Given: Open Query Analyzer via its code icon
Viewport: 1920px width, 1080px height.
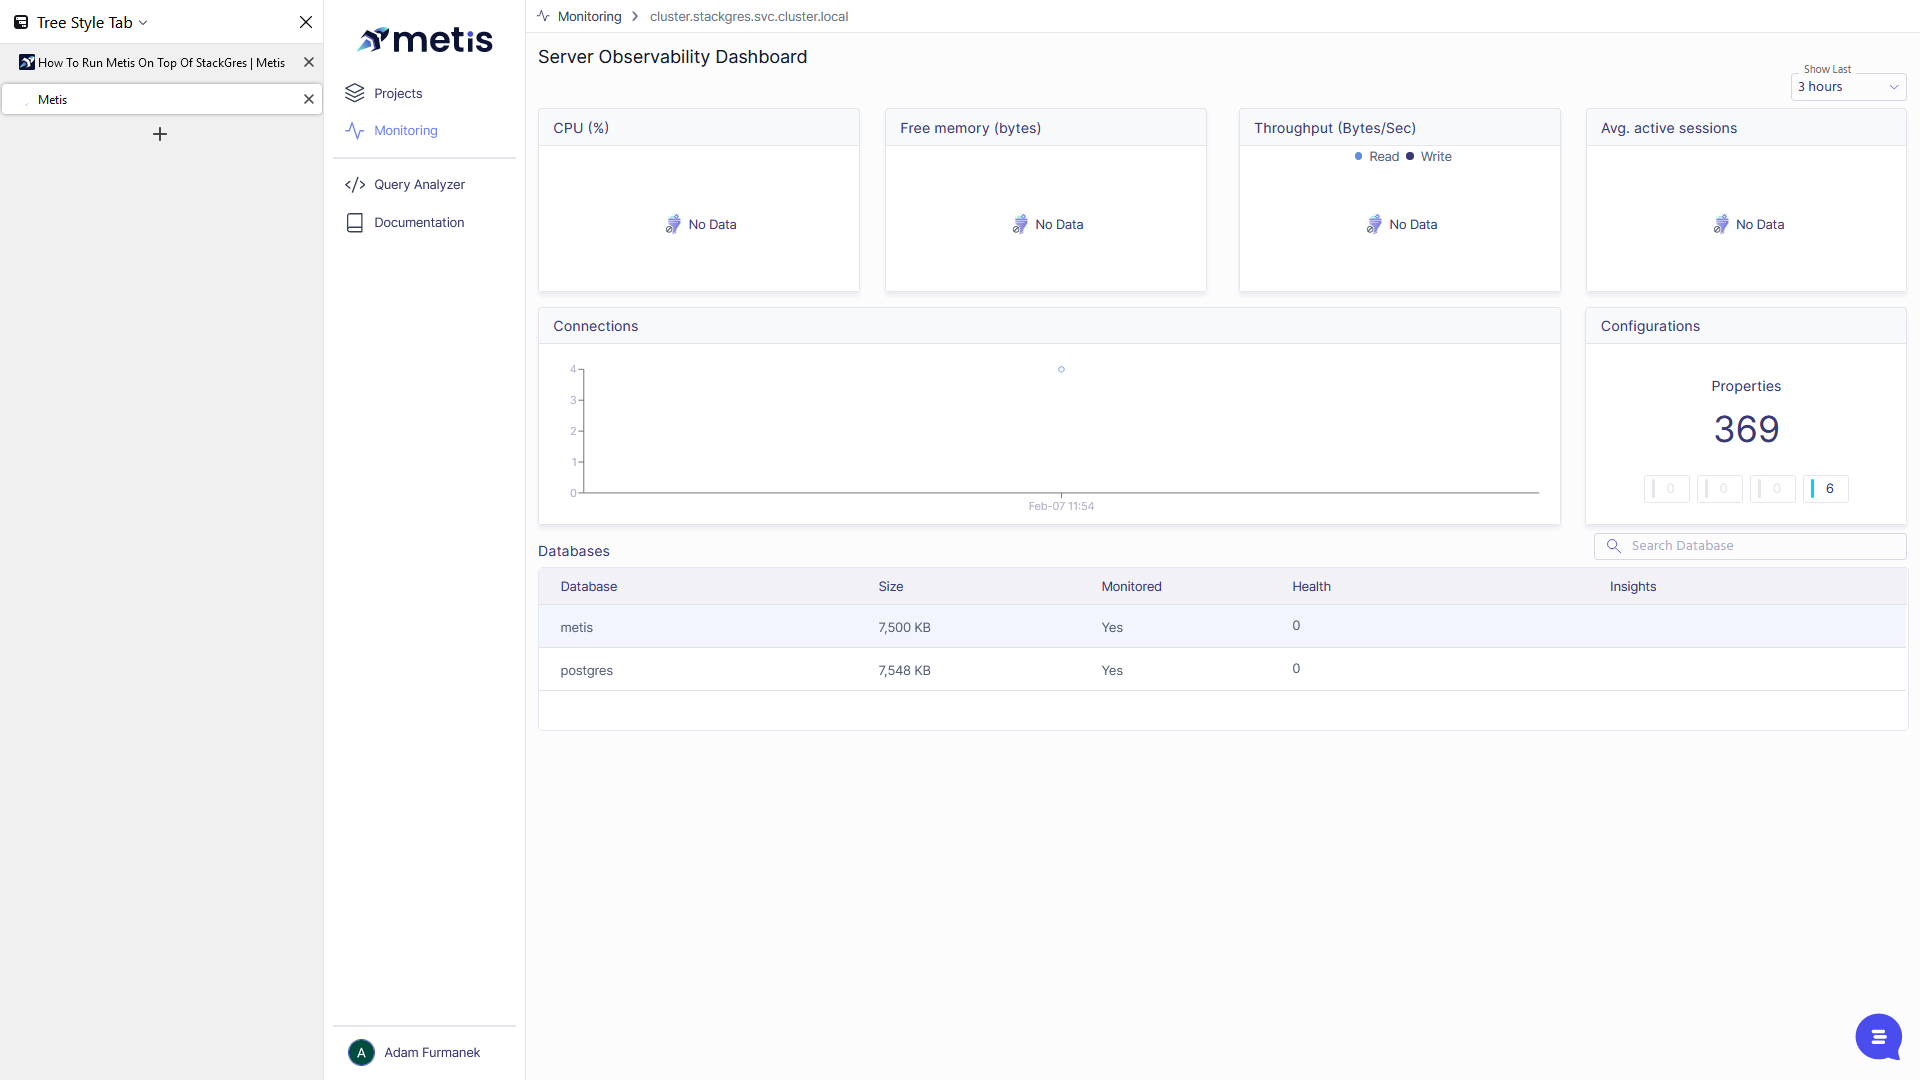Looking at the screenshot, I should 355,184.
